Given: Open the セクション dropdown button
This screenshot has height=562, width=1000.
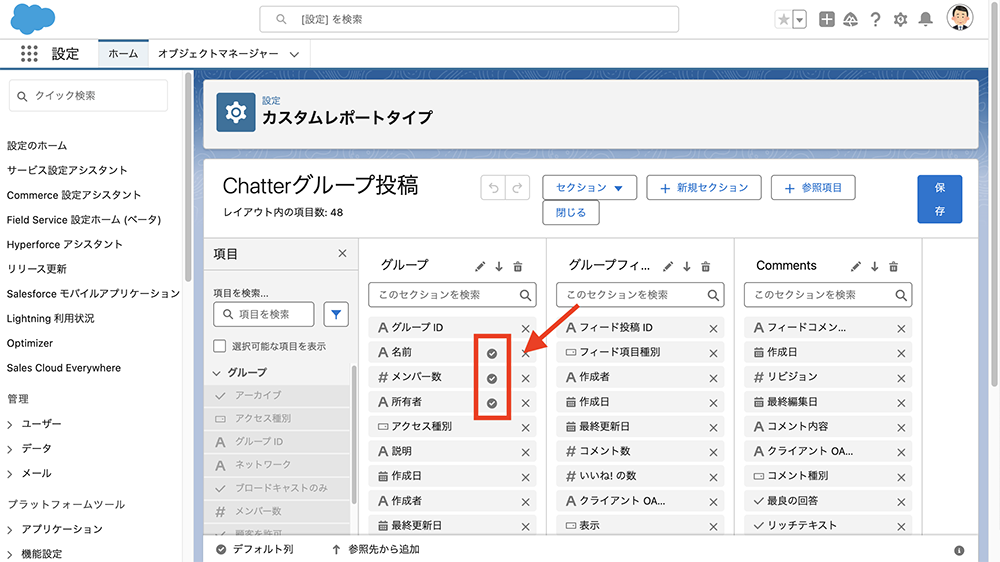Looking at the screenshot, I should pos(589,188).
